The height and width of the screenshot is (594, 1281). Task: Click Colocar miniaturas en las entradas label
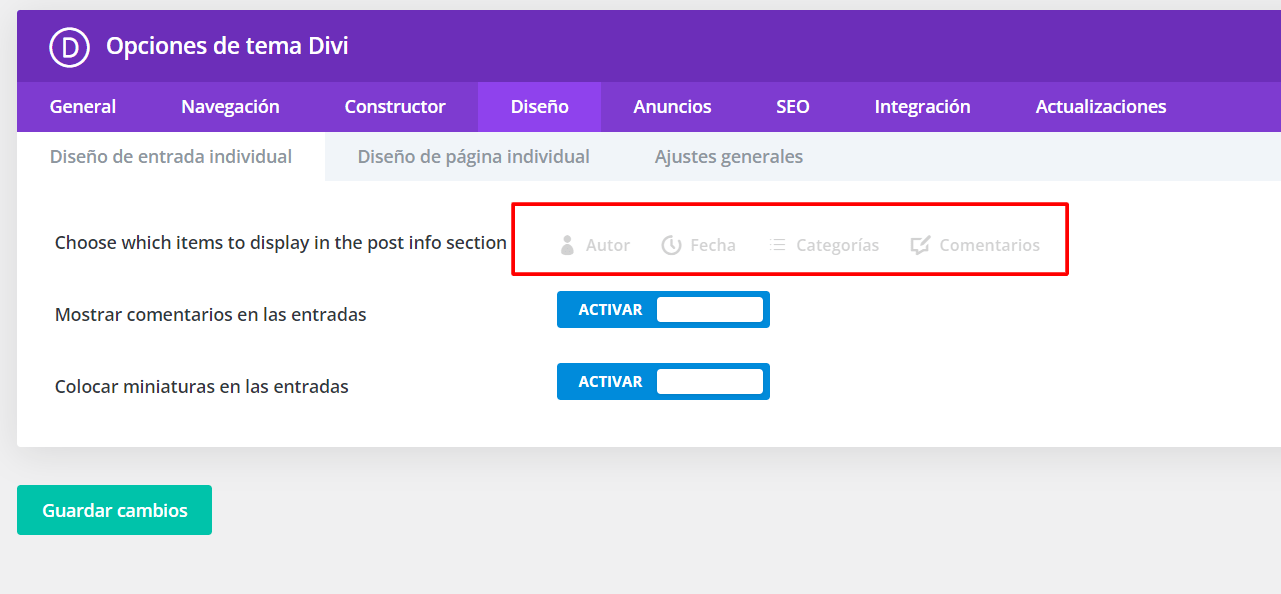pyautogui.click(x=202, y=386)
